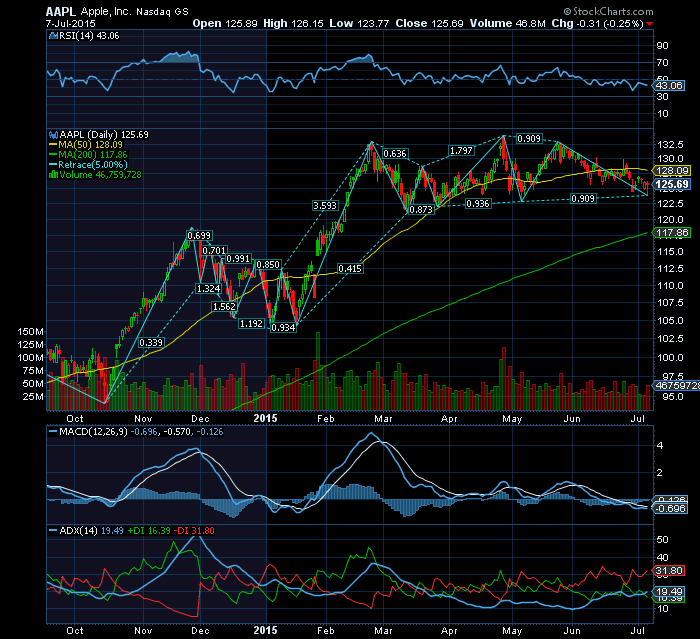
Task: Click the Mar label under the price chart
Action: [383, 418]
